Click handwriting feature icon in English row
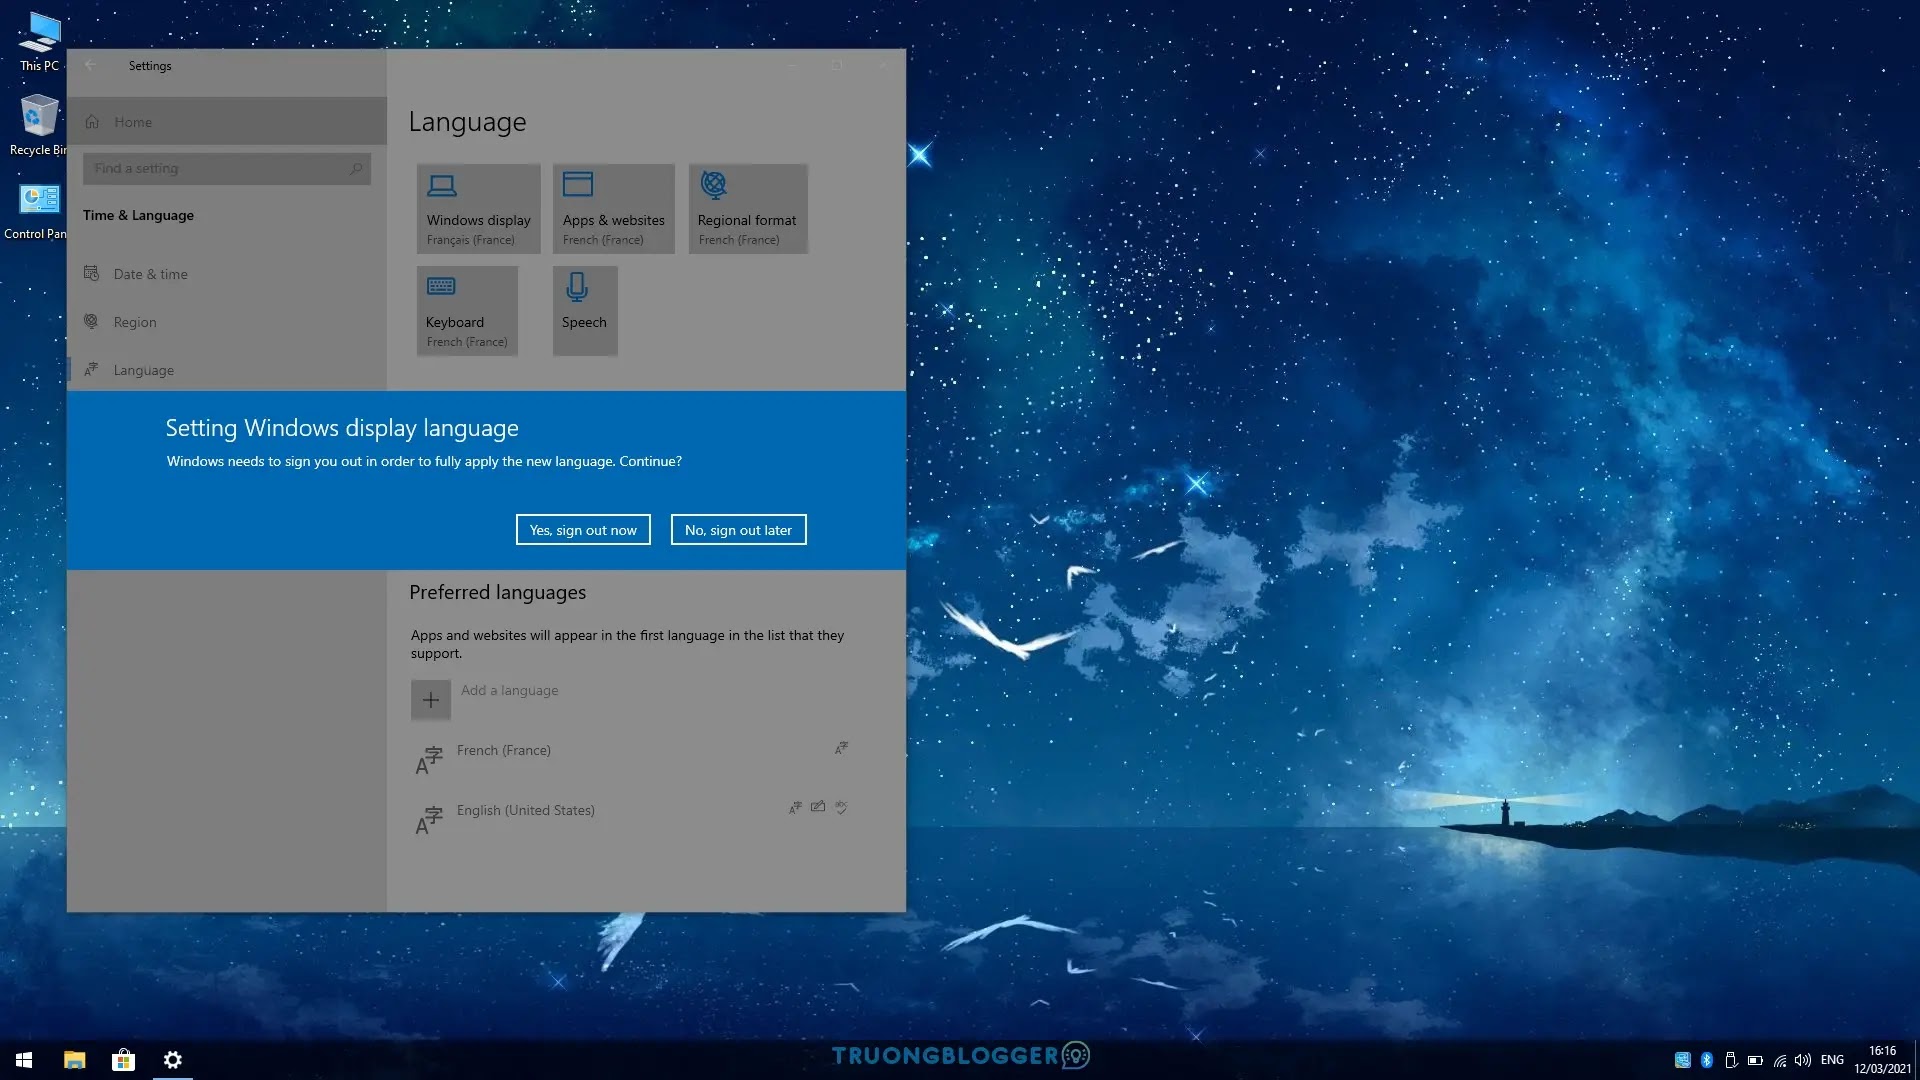1920x1080 pixels. coord(818,807)
